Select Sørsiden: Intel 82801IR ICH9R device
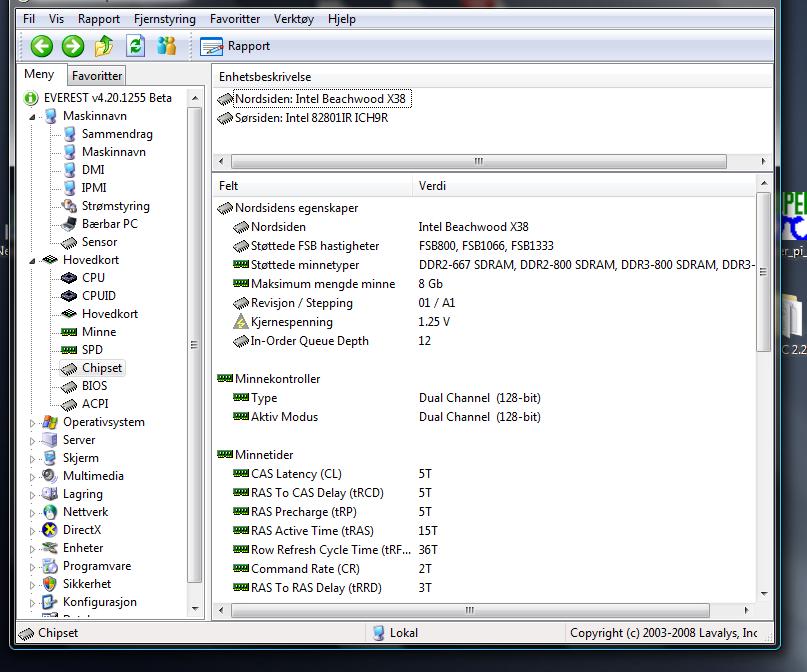The width and height of the screenshot is (807, 672). pyautogui.click(x=311, y=118)
